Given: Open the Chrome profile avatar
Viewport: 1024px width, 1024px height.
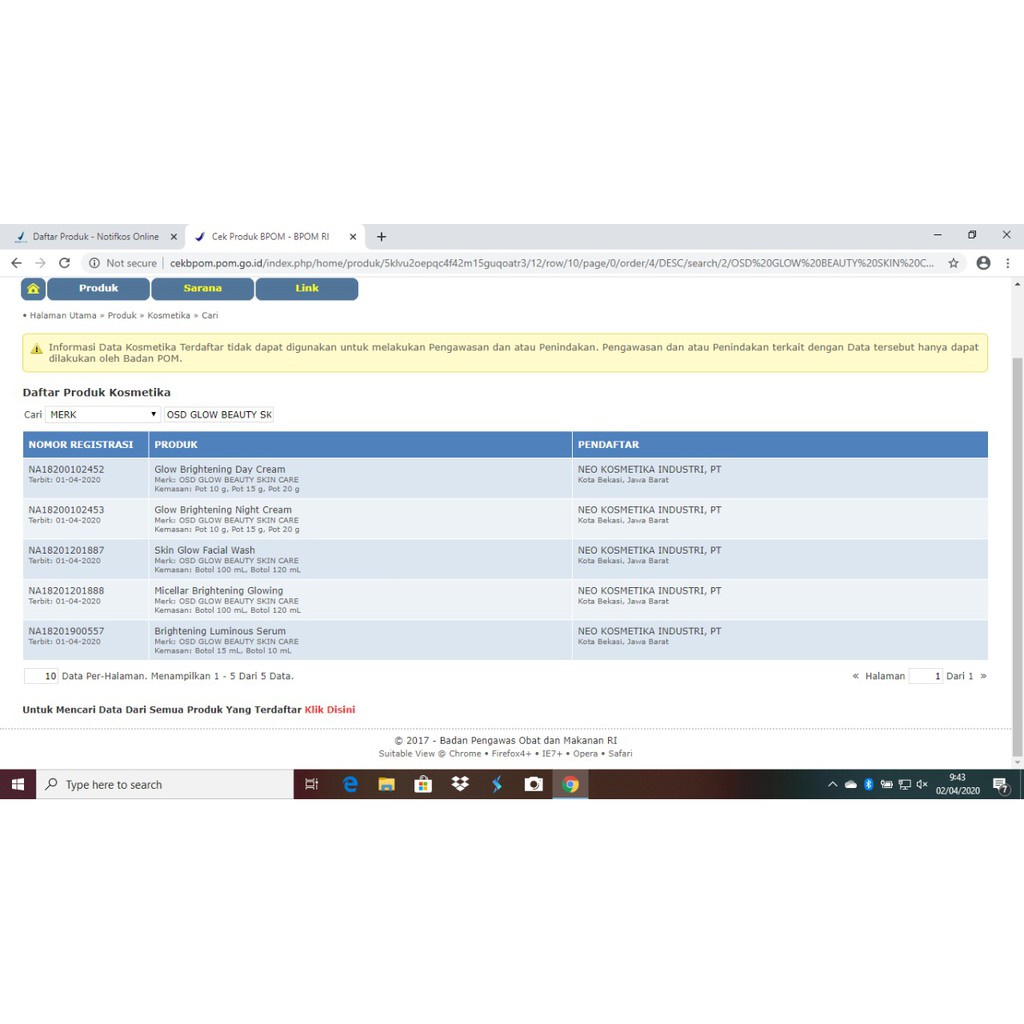Looking at the screenshot, I should click(x=983, y=263).
